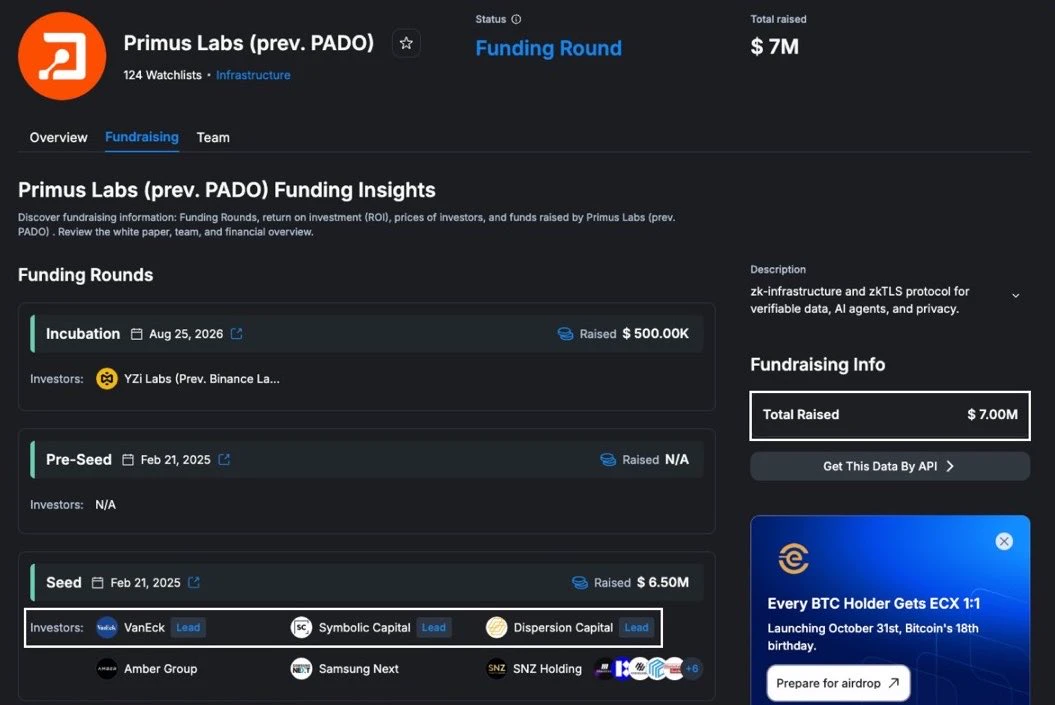Open the Seed round external link icon

click(x=194, y=583)
